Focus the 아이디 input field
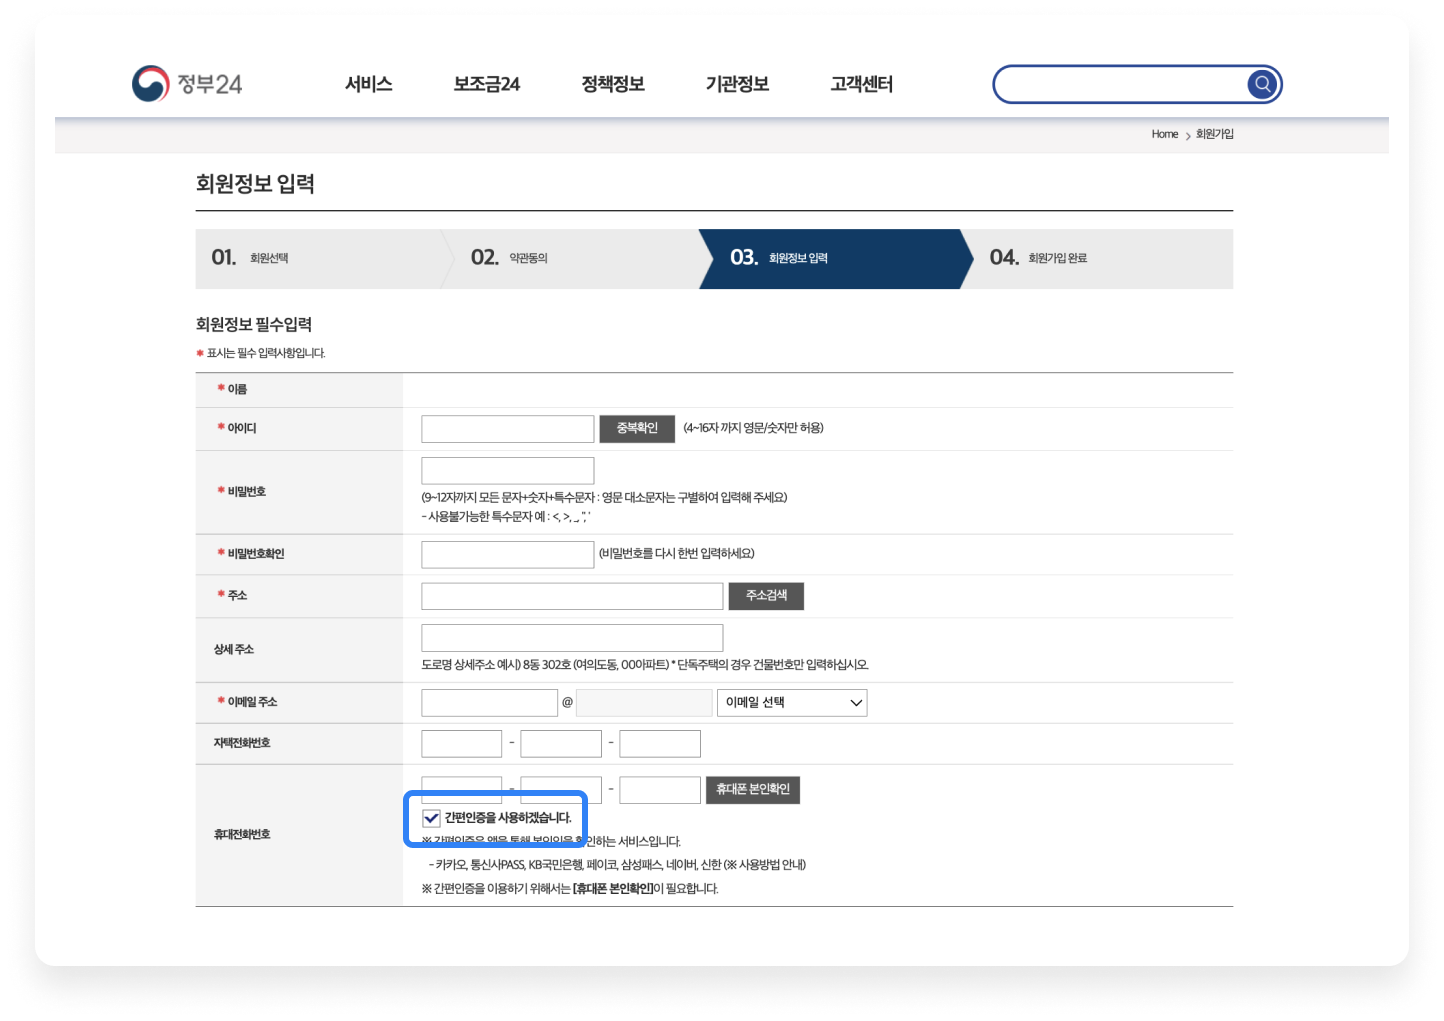This screenshot has width=1444, height=1021. click(508, 429)
